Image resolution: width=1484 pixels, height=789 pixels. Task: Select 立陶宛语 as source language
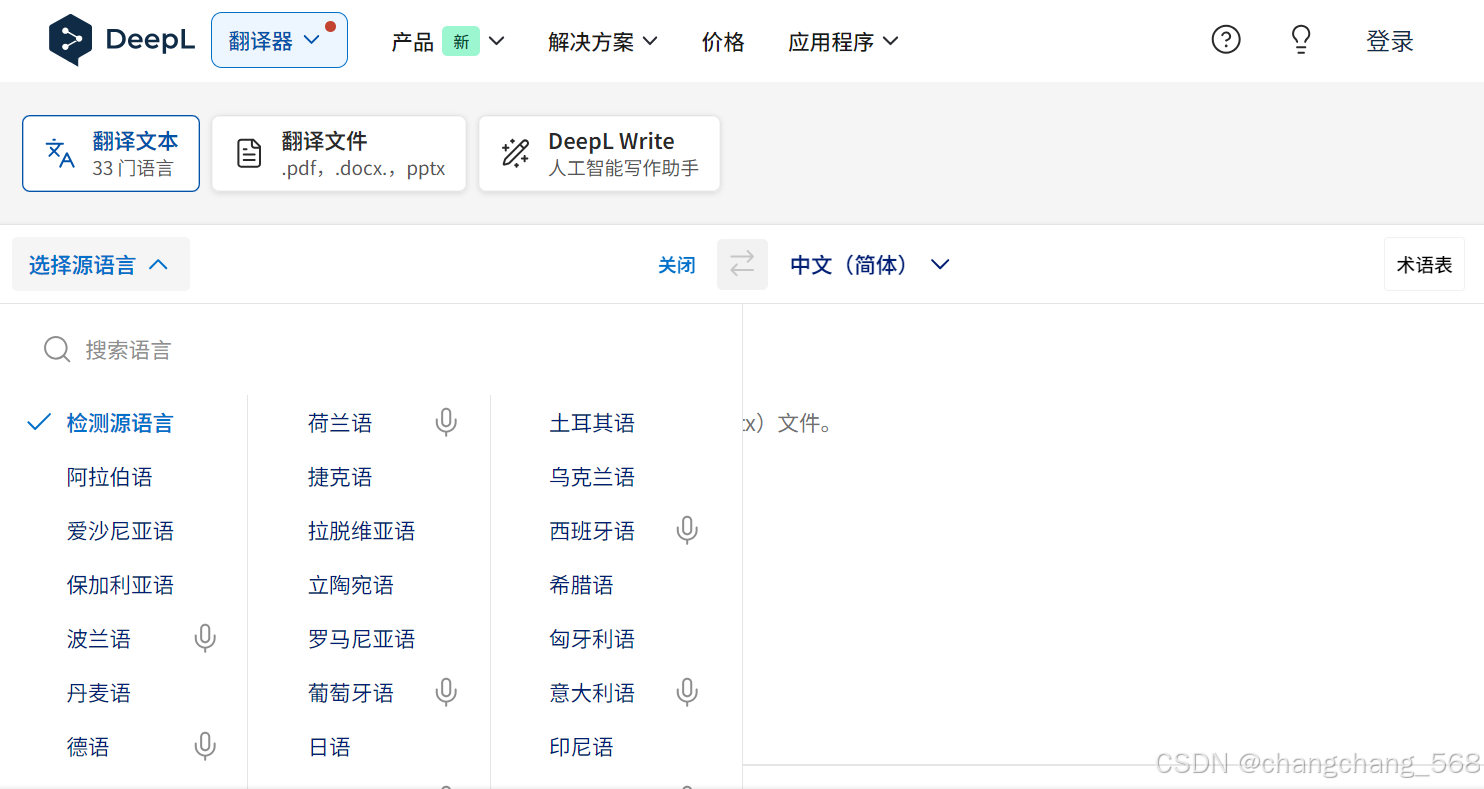tap(351, 585)
